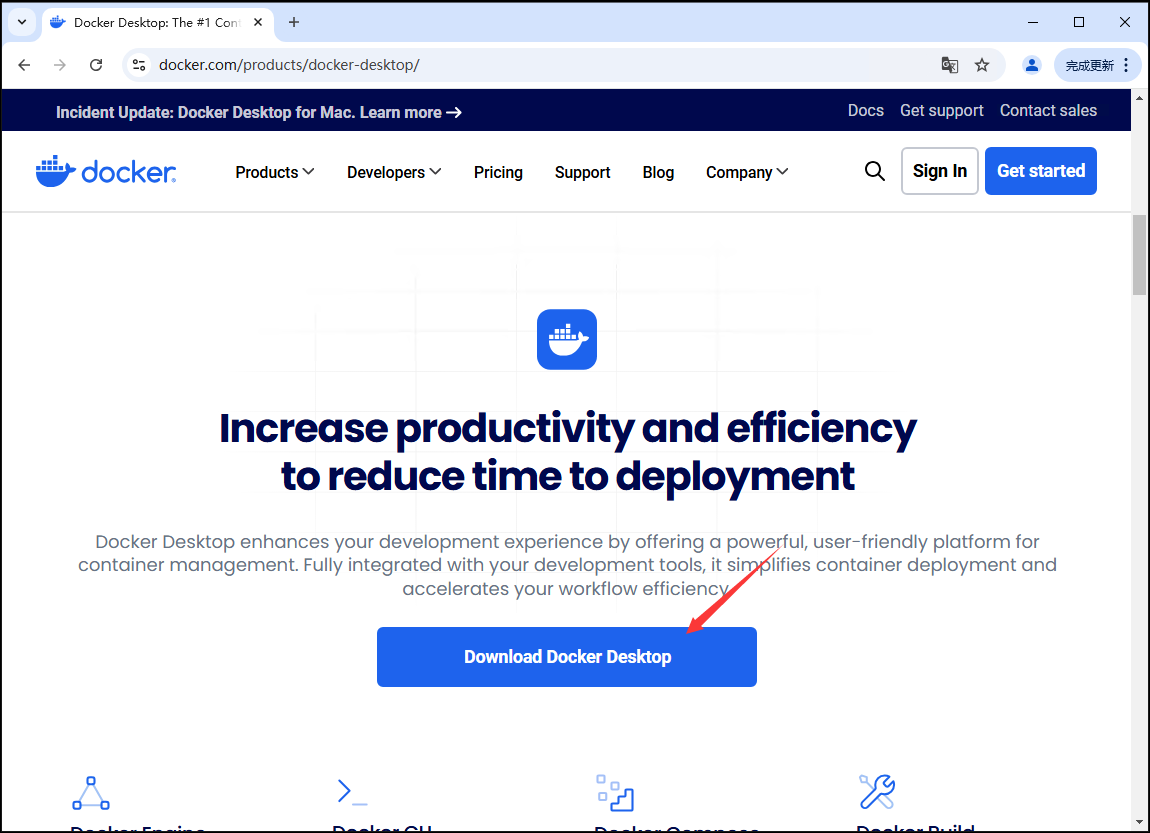
Task: Open site information icon in address bar
Action: pyautogui.click(x=139, y=65)
